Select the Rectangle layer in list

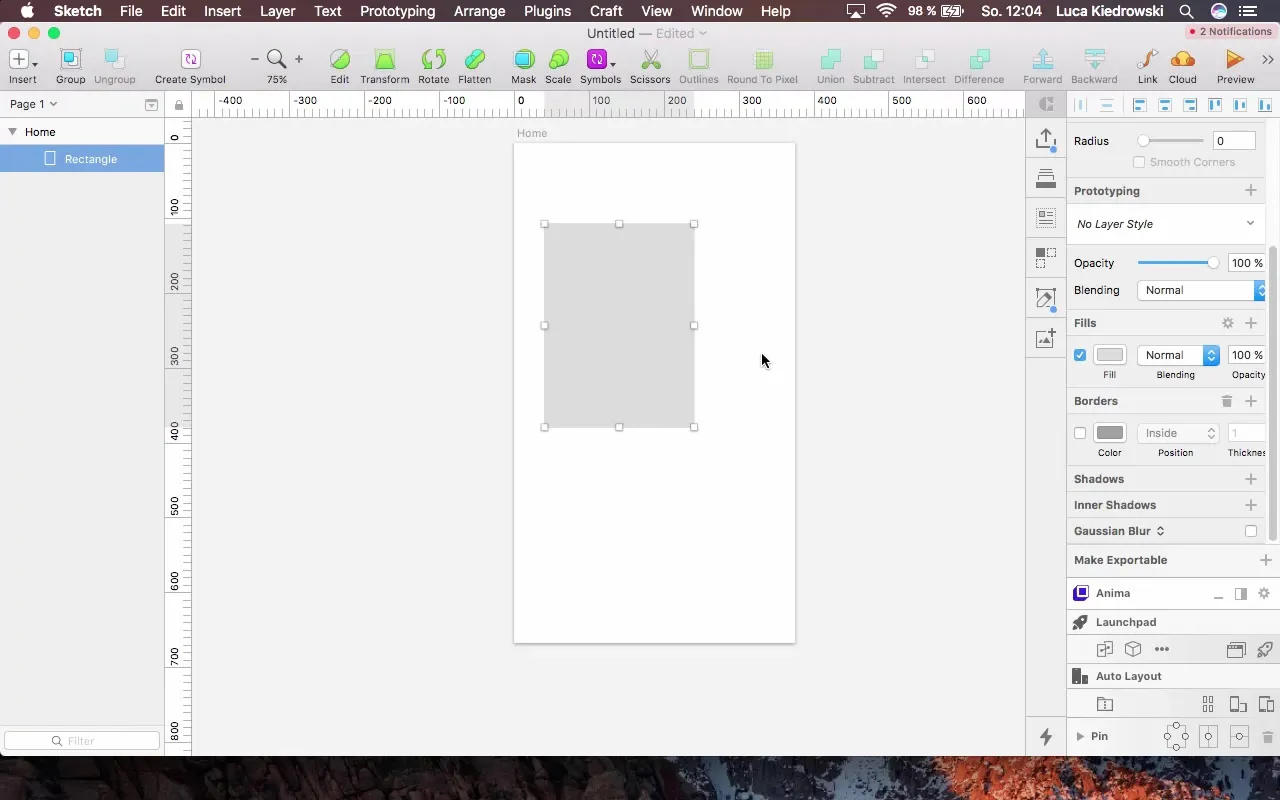(82, 159)
